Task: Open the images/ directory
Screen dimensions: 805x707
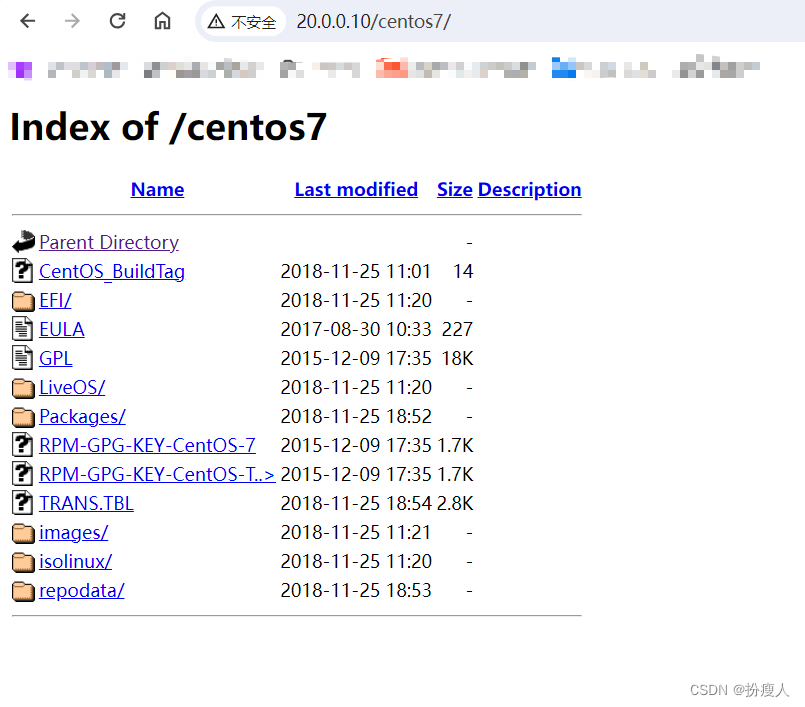Action: pos(73,532)
